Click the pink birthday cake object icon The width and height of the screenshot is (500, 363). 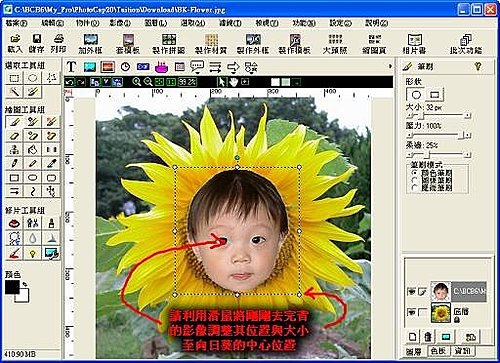(161, 67)
